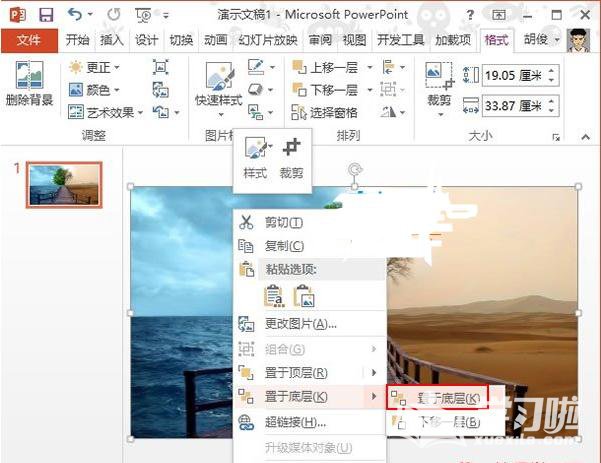
Task: Choose the first paste option icon
Action: [x=273, y=295]
